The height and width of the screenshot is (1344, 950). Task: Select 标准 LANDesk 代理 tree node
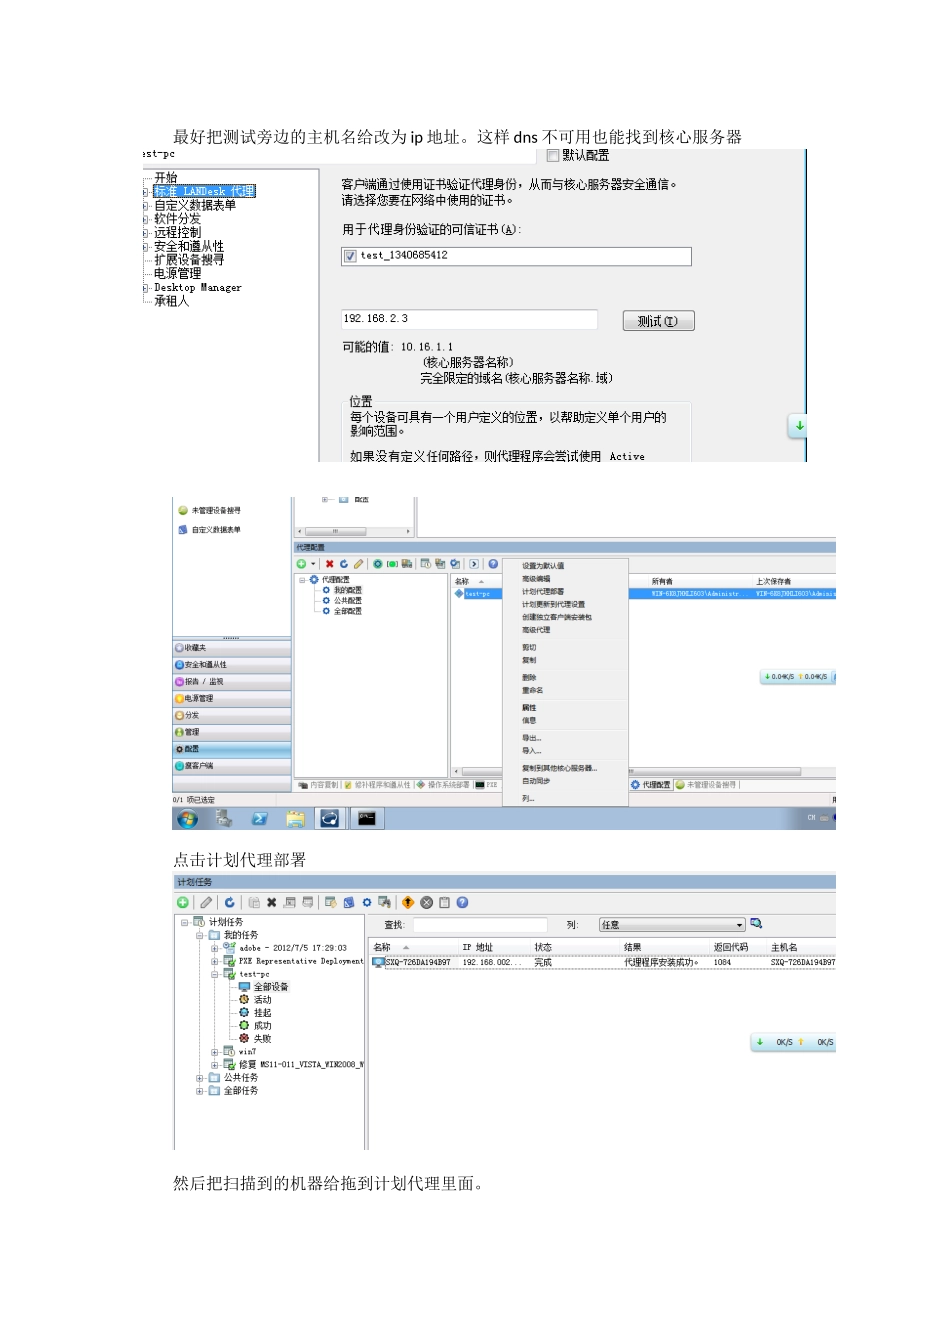[204, 191]
